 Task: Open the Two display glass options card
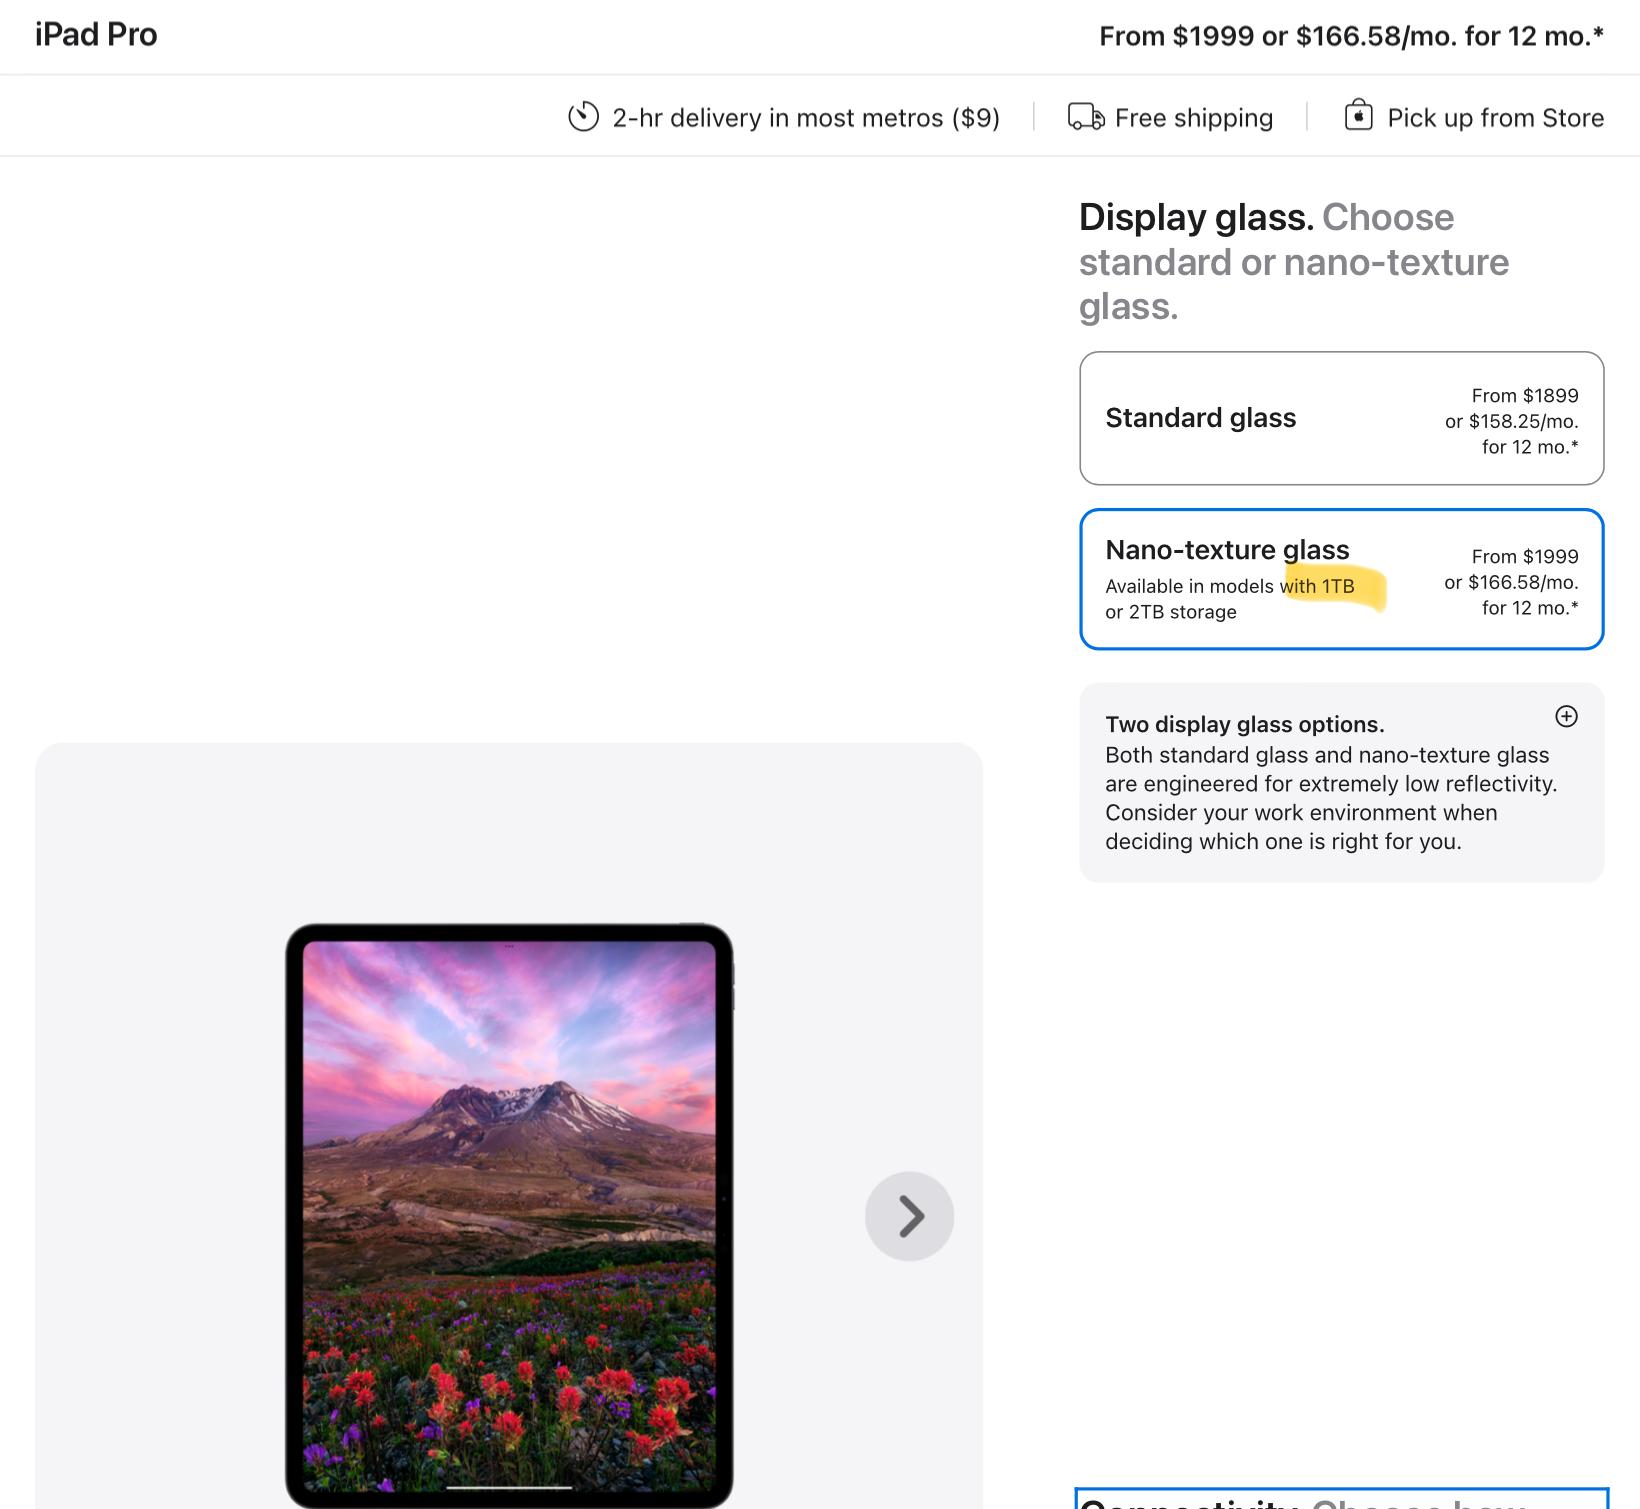pyautogui.click(x=1342, y=782)
